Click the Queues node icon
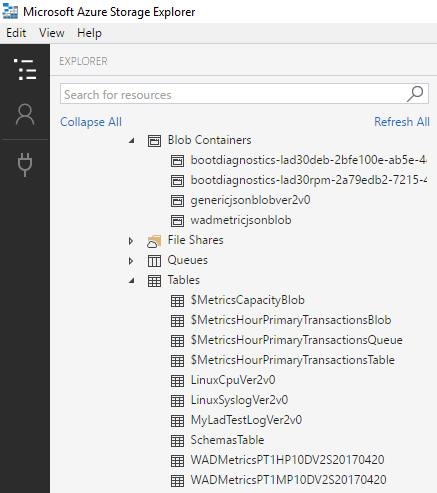 [154, 261]
